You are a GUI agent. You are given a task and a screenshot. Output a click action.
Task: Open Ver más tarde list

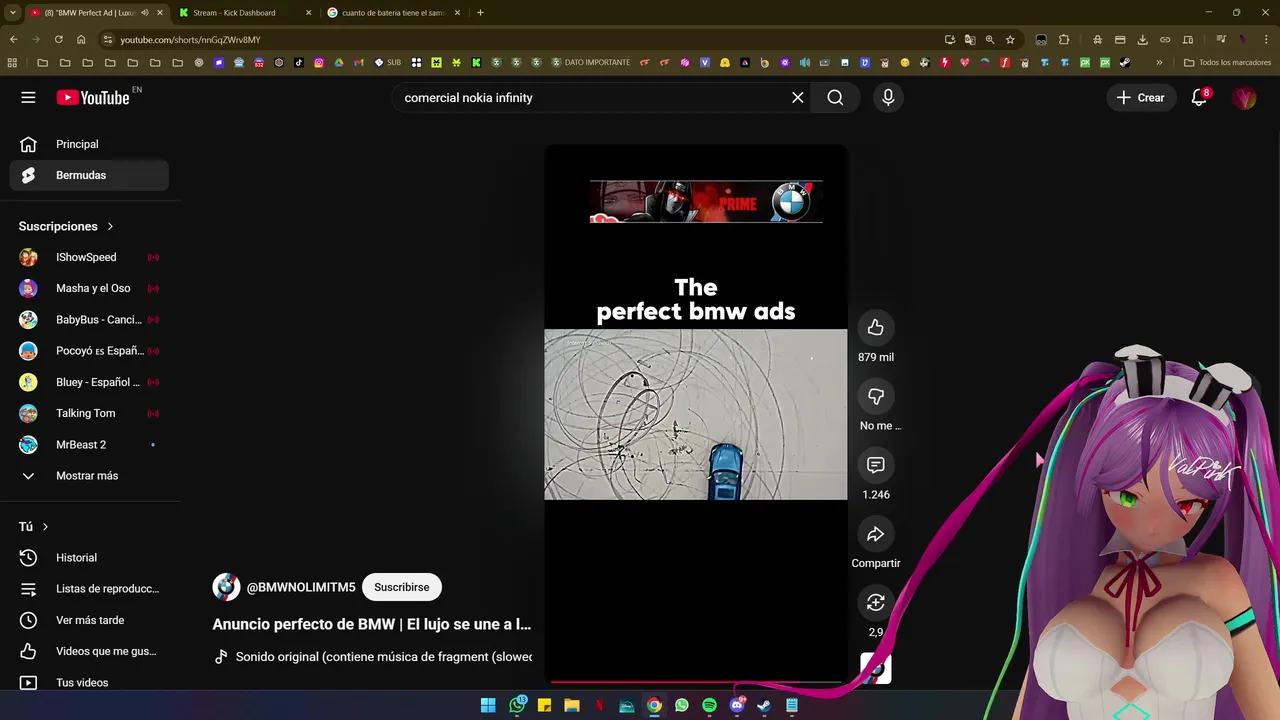pyautogui.click(x=89, y=620)
